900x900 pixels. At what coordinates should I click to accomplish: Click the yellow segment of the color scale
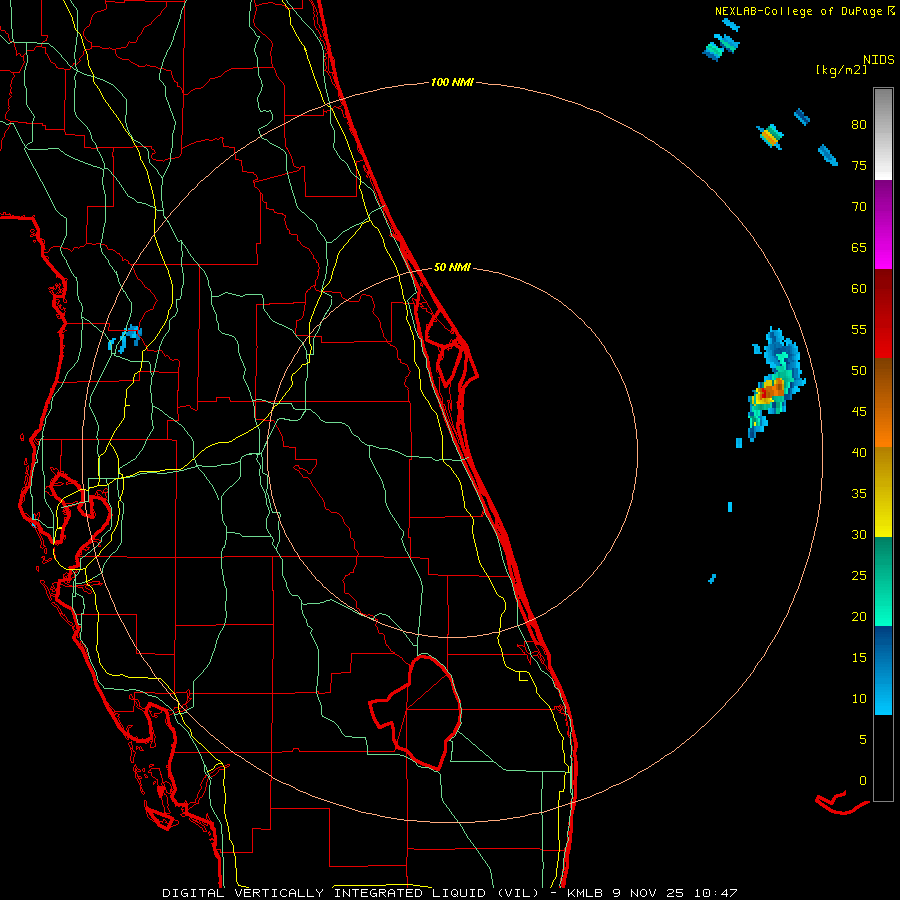click(883, 492)
